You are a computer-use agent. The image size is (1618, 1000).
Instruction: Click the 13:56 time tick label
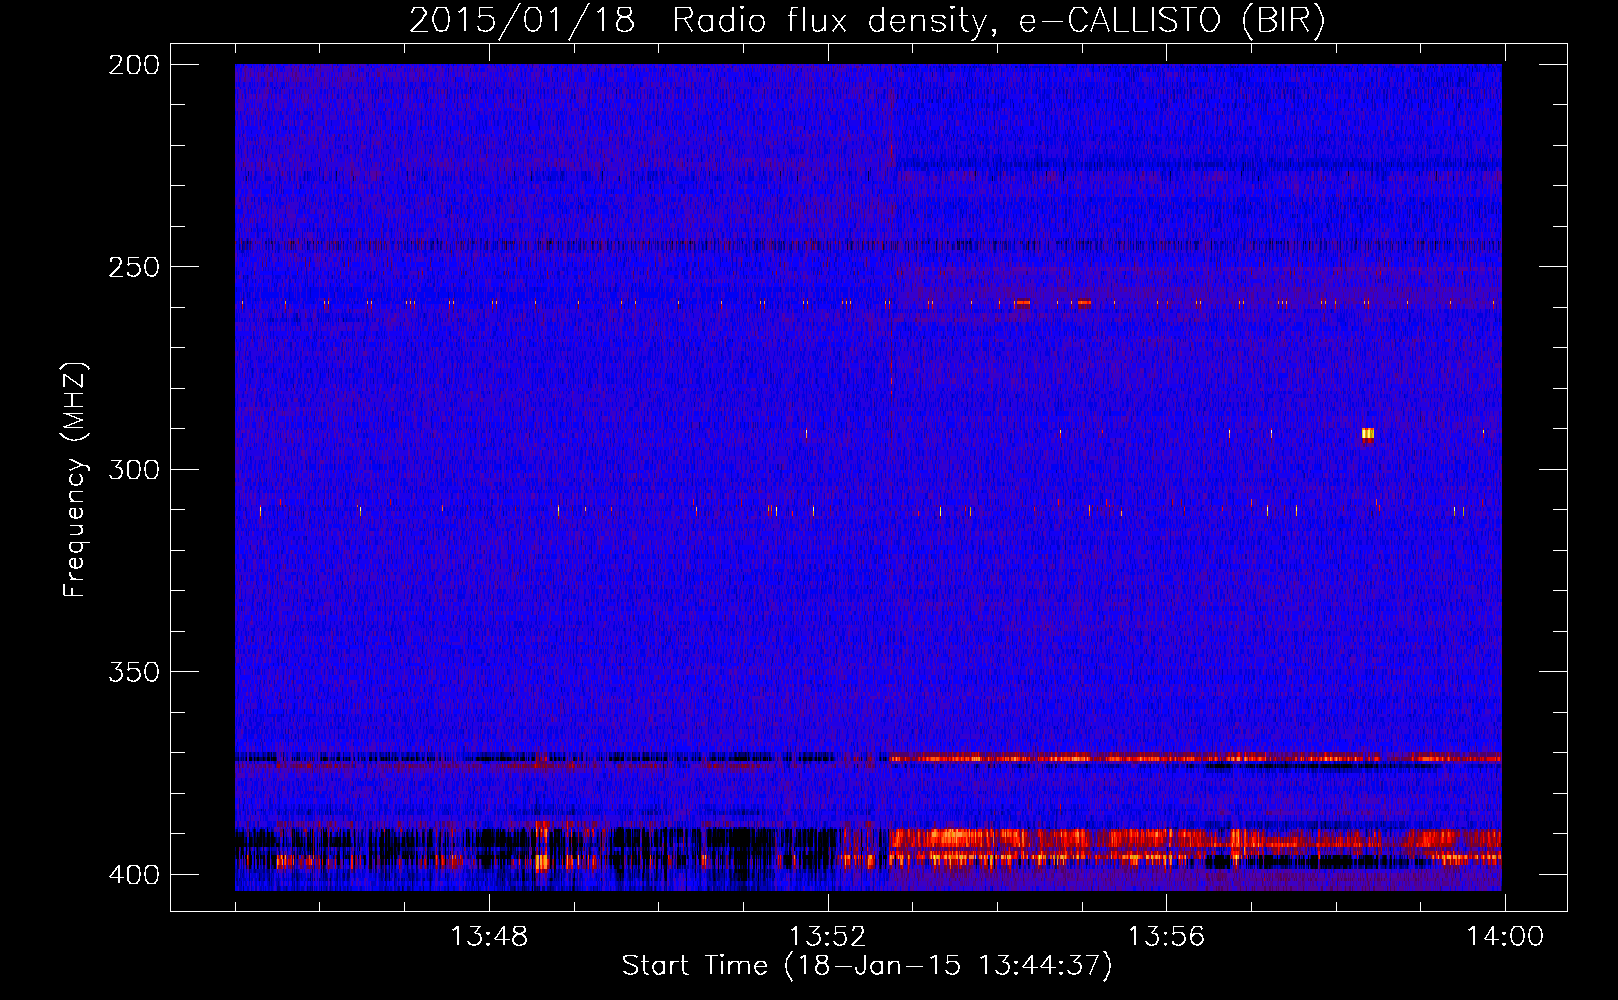1166,937
